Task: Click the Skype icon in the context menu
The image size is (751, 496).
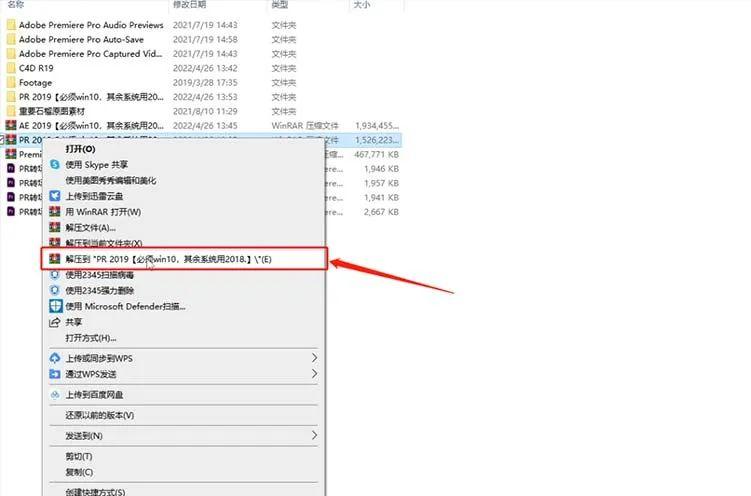Action: (x=55, y=165)
